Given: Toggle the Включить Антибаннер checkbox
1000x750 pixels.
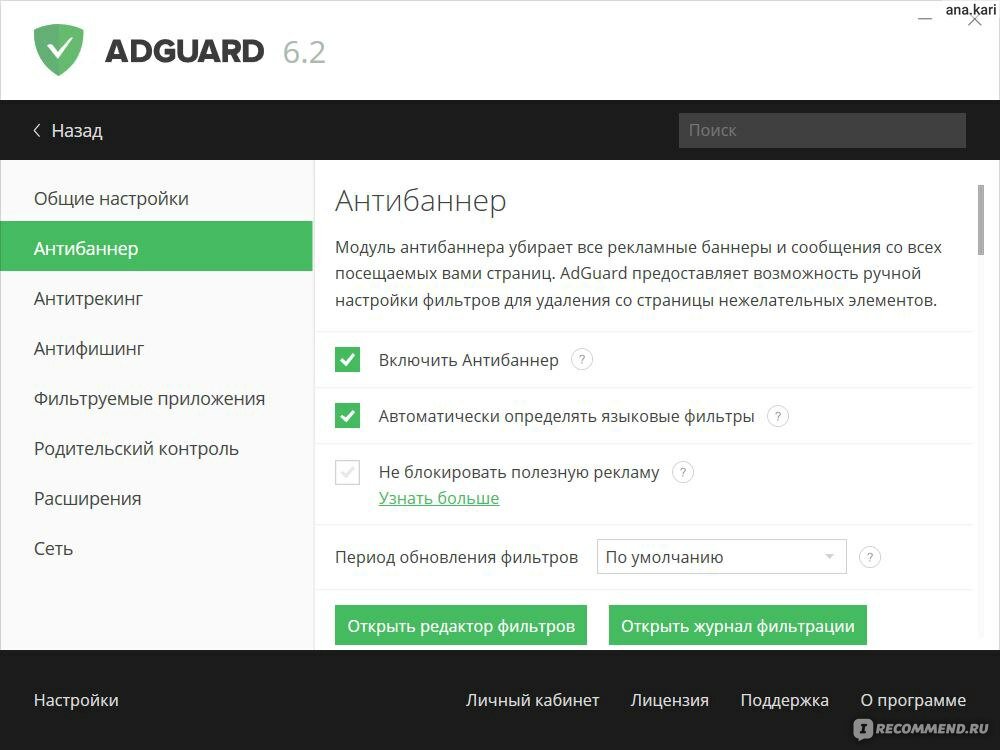Looking at the screenshot, I should (x=348, y=360).
